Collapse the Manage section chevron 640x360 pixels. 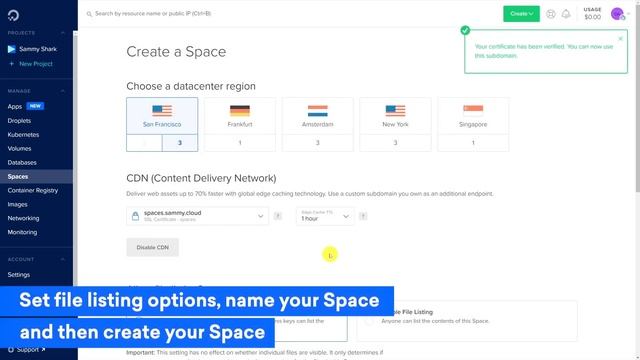(62, 91)
